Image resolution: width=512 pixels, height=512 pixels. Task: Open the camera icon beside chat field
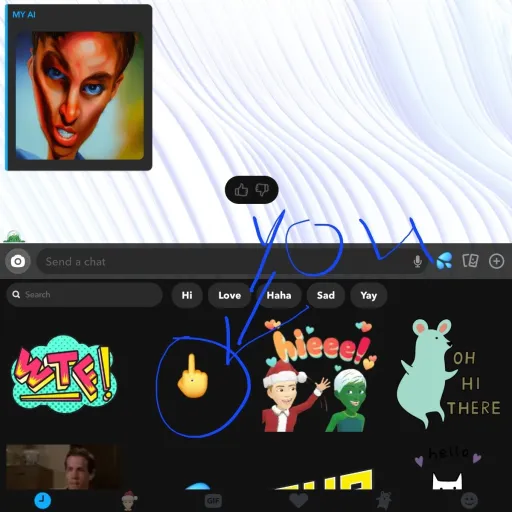click(x=18, y=261)
